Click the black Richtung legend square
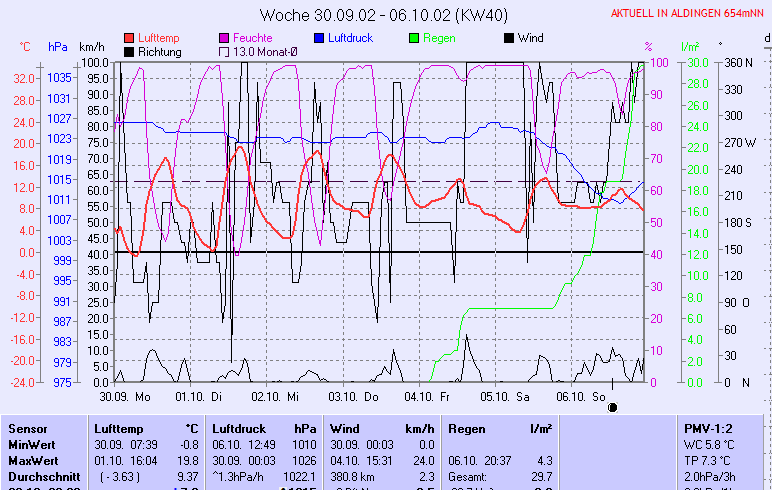Screen dimensions: 772x490 (x=129, y=51)
